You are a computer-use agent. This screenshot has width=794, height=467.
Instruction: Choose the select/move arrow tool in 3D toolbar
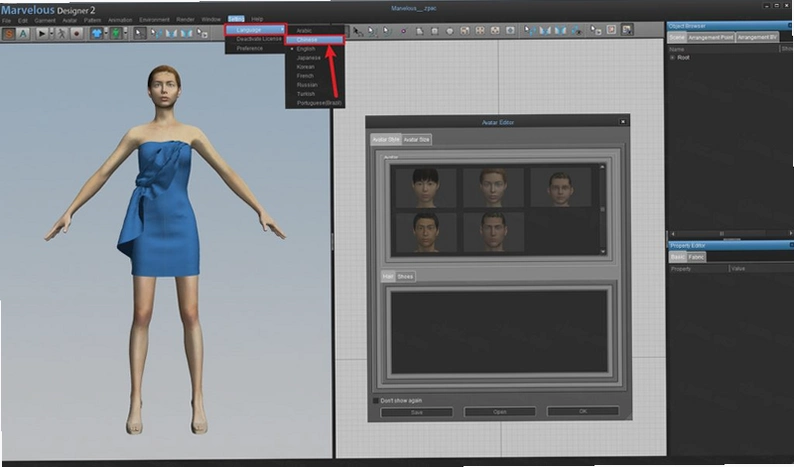[140, 33]
